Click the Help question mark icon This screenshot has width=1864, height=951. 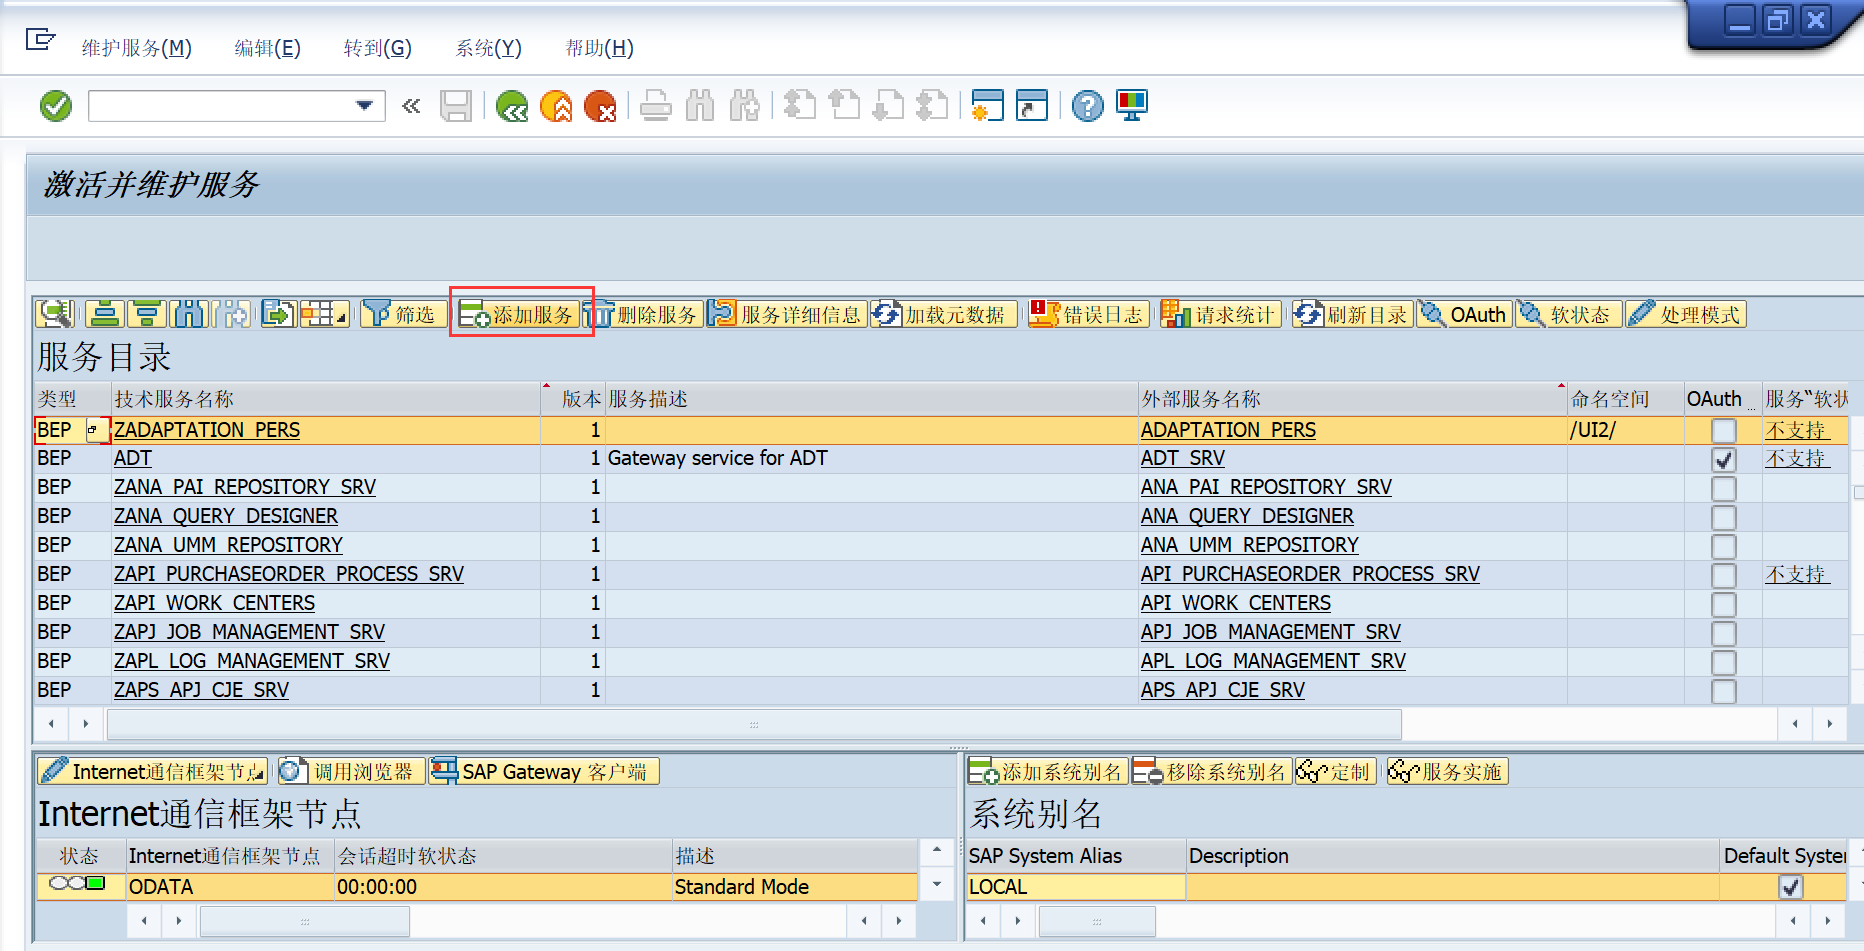tap(1087, 105)
